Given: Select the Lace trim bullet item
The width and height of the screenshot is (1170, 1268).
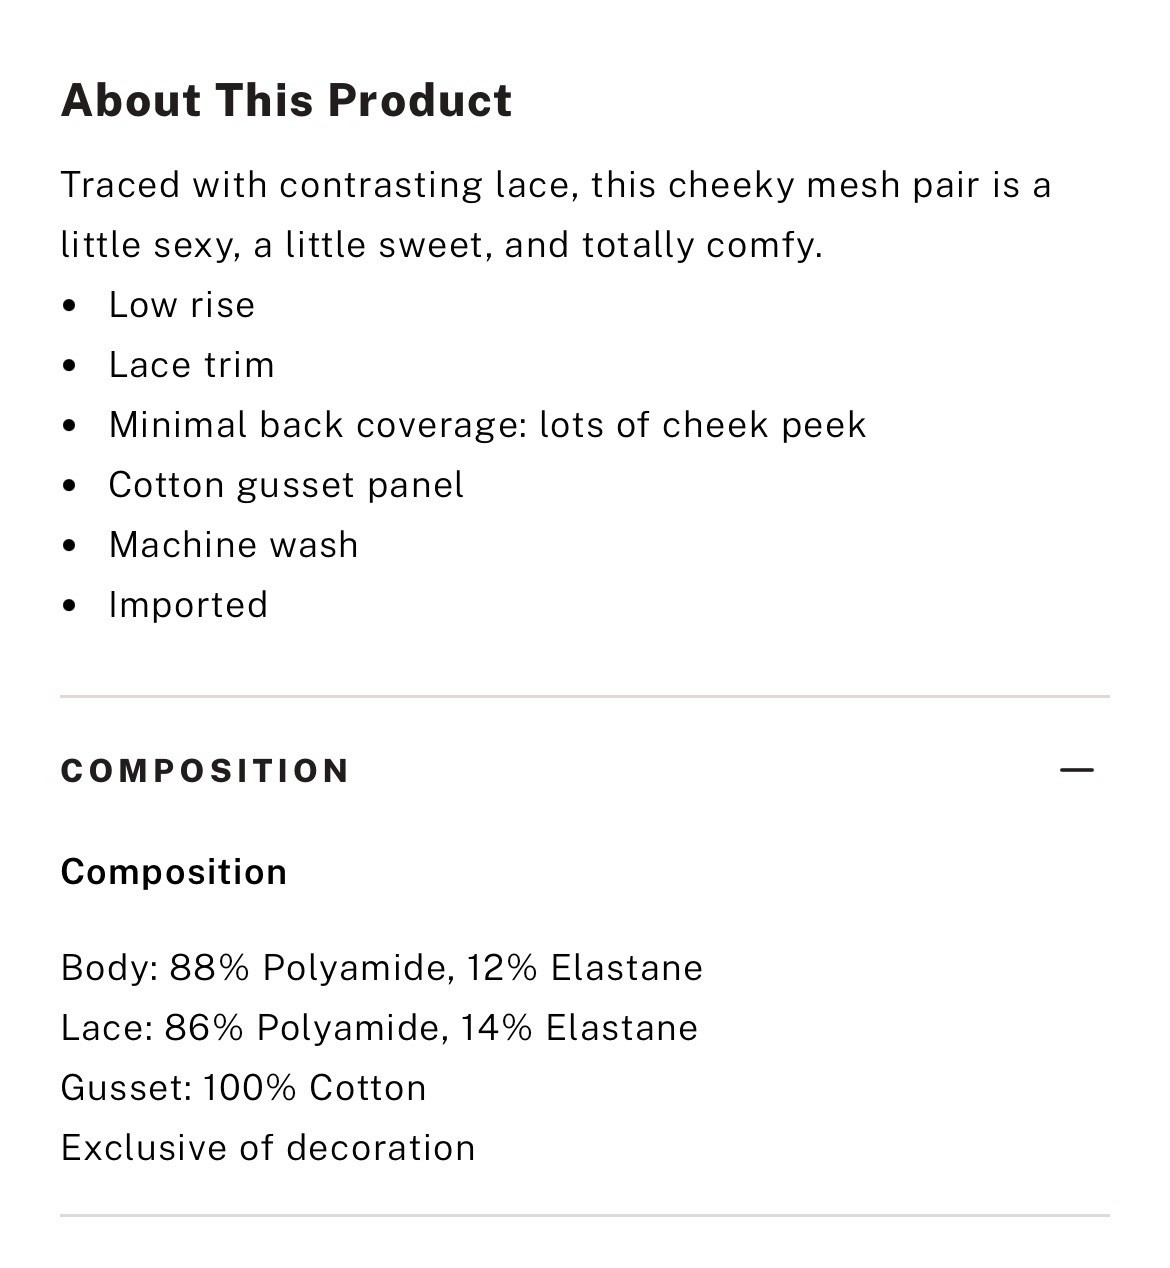Looking at the screenshot, I should coord(191,365).
